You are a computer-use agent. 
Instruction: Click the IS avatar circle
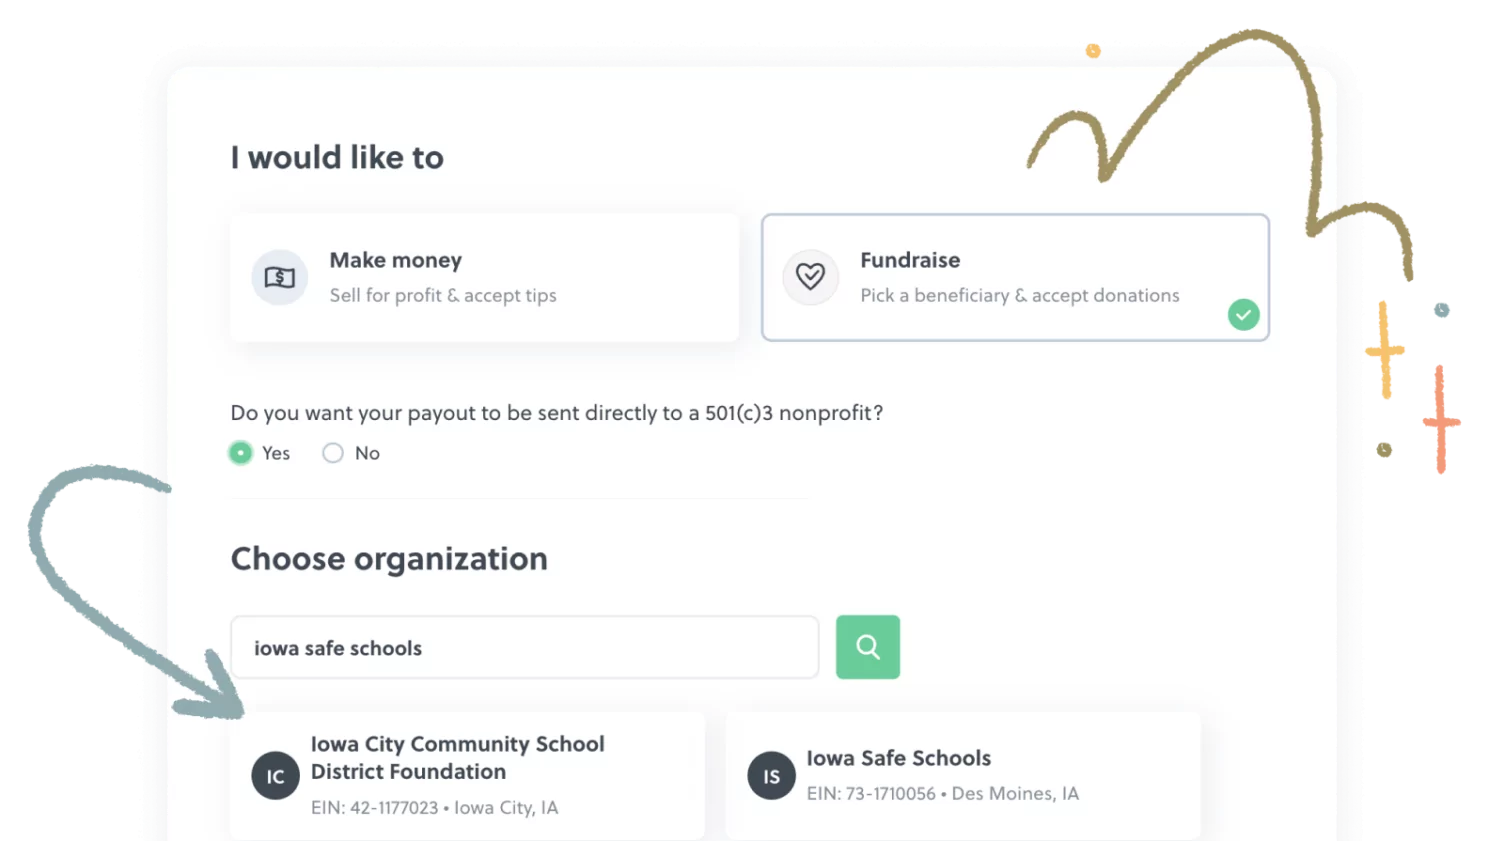click(771, 776)
